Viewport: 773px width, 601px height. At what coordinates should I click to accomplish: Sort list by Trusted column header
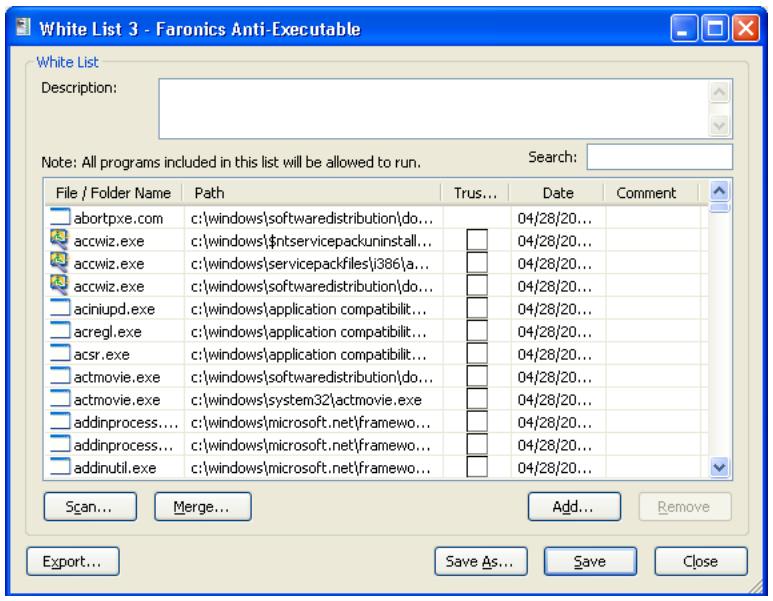[475, 193]
